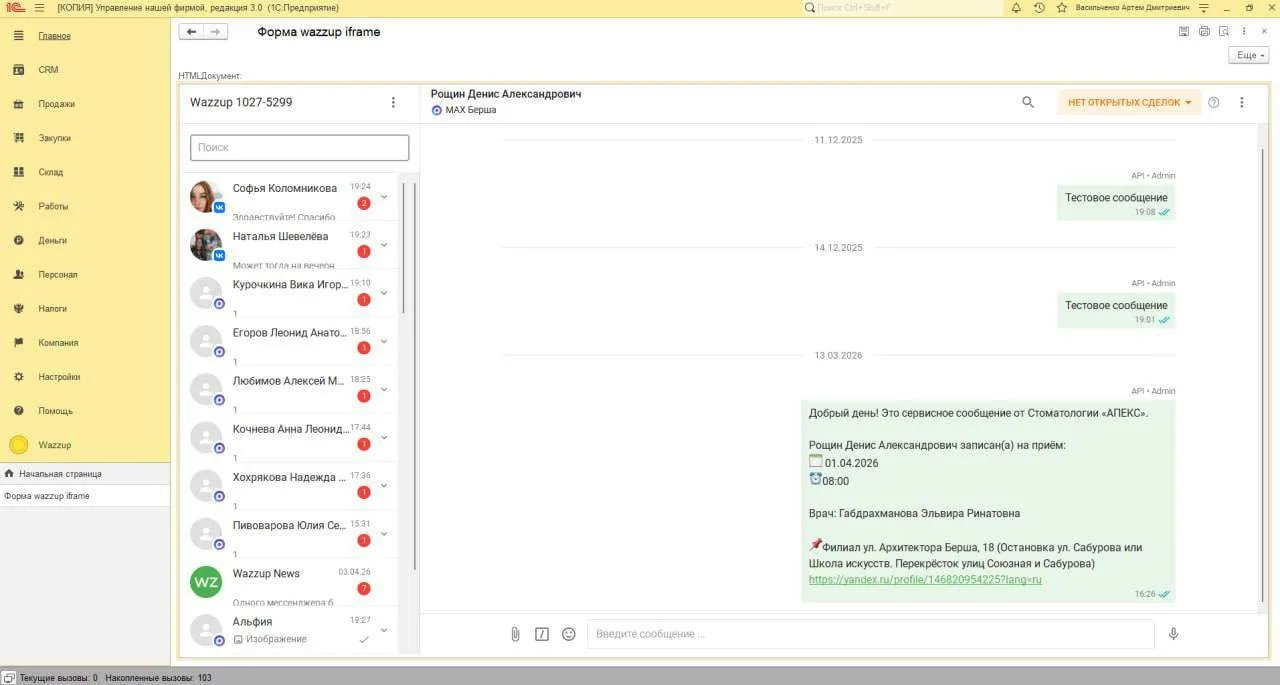Open message templates with the slash icon
Viewport: 1280px width, 685px height.
tap(542, 634)
